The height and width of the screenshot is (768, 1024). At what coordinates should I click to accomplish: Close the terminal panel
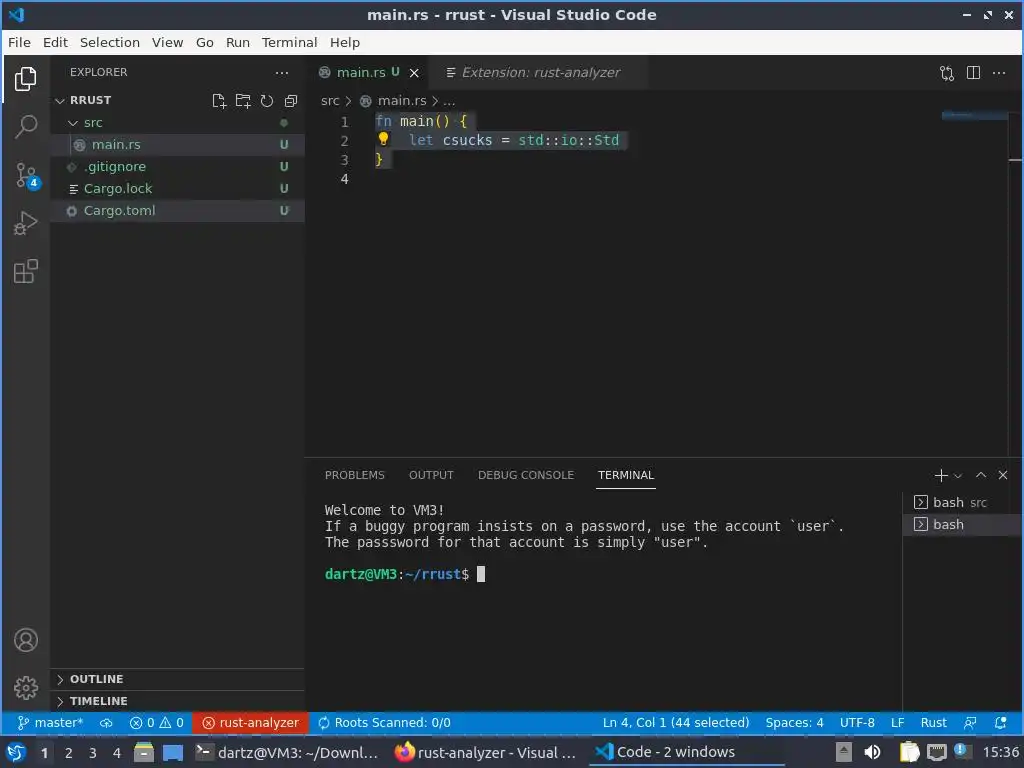(1003, 475)
